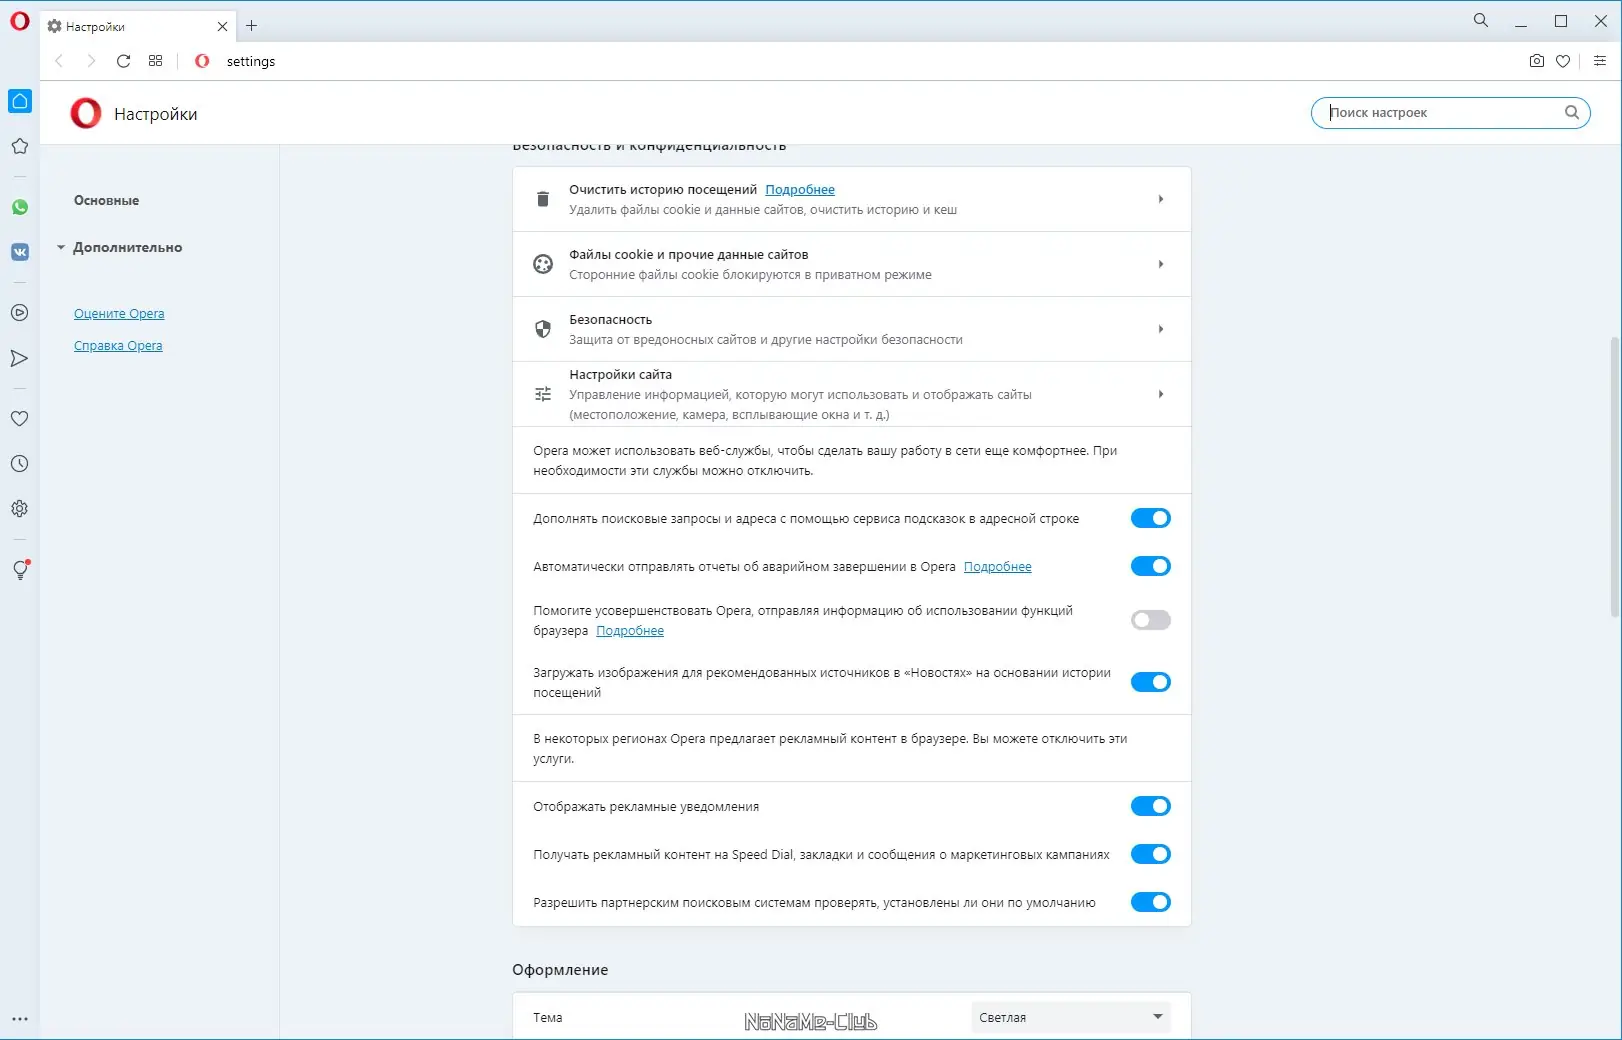Open Подробнее link about feature usage data

[630, 630]
